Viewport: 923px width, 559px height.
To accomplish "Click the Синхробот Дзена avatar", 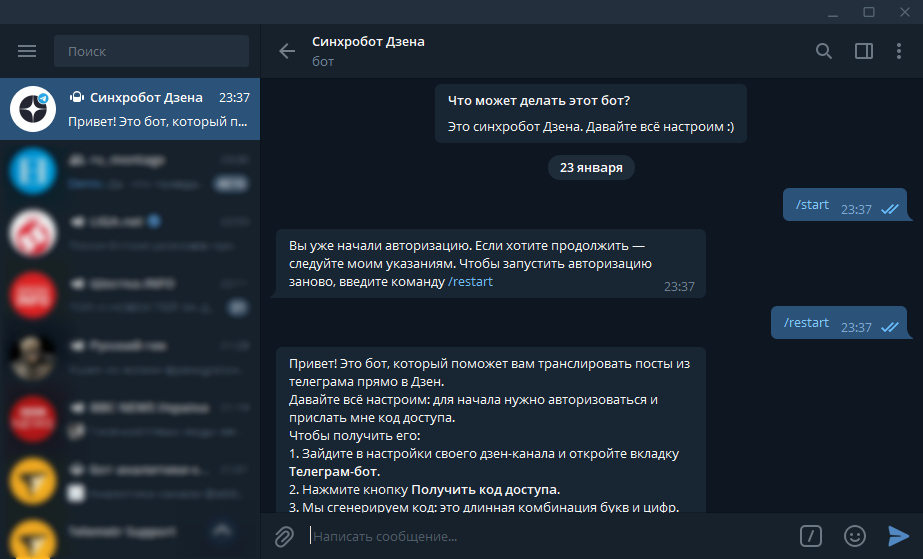I will [x=33, y=109].
